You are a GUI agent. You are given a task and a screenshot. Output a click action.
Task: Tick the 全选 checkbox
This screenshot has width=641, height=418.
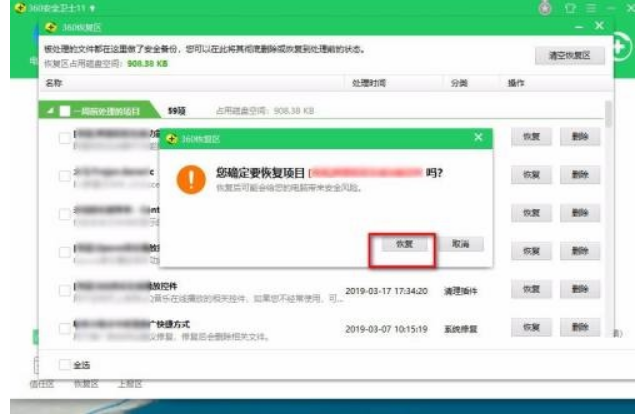[65, 364]
